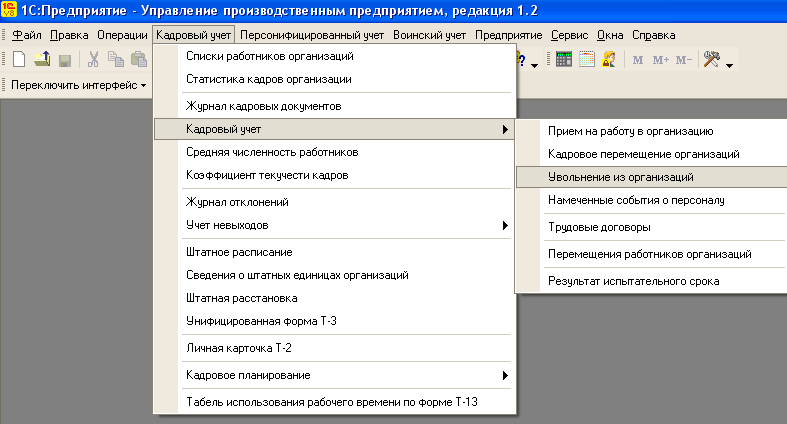The image size is (787, 424).
Task: Select Намеченные события по персоналу
Action: [x=651, y=200]
